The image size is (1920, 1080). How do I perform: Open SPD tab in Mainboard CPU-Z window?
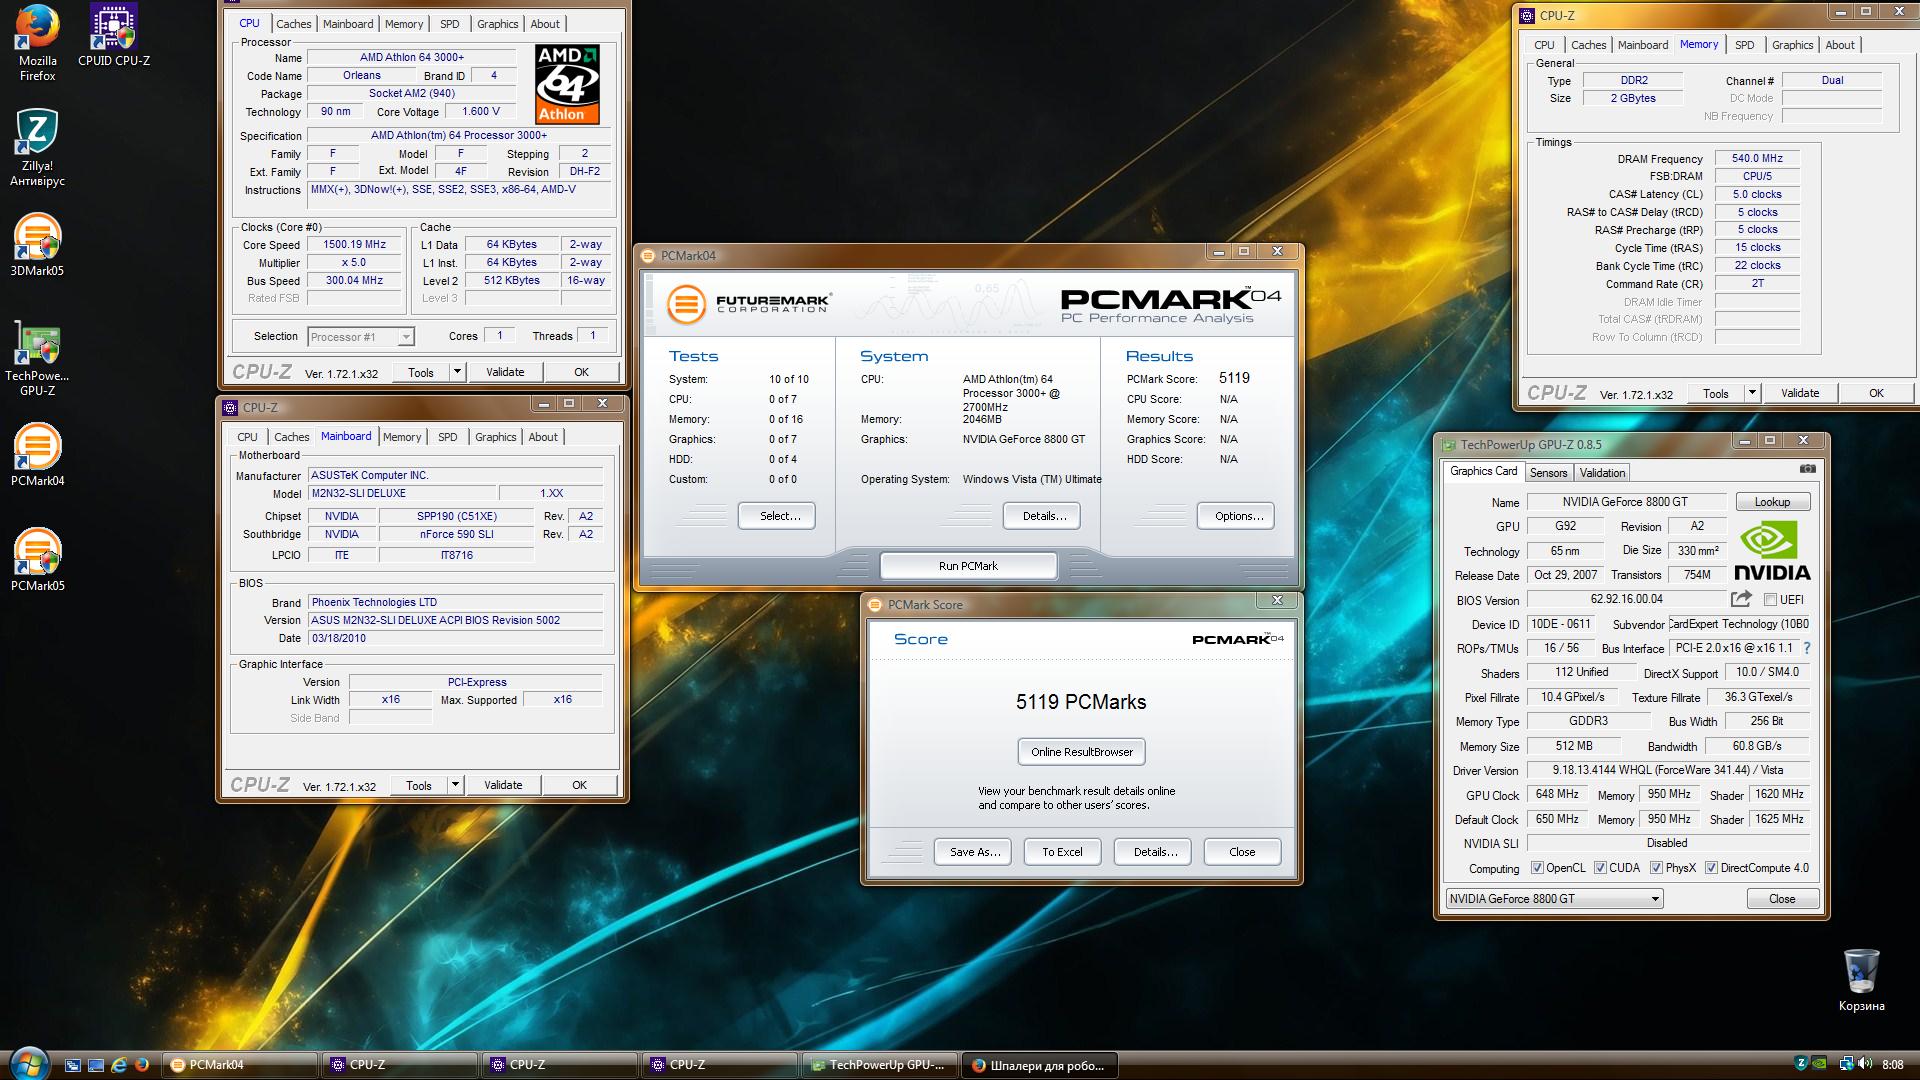448,437
